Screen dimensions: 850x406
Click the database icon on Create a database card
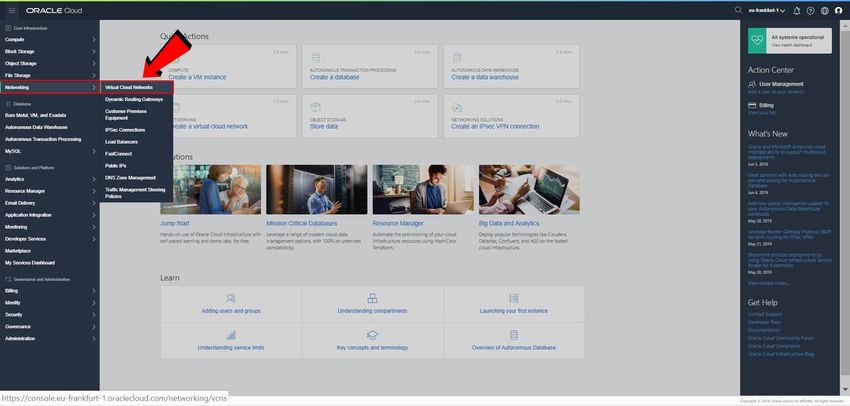coord(315,57)
